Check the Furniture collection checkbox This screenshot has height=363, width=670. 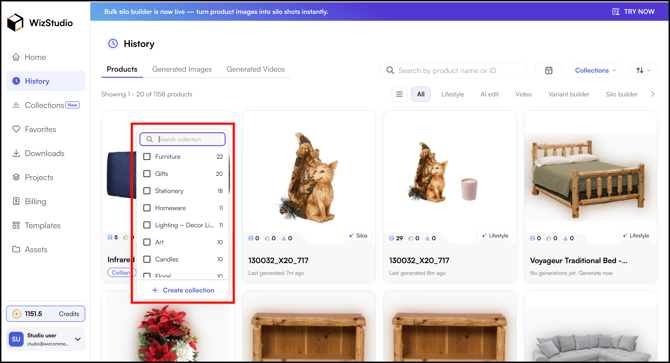coord(147,157)
